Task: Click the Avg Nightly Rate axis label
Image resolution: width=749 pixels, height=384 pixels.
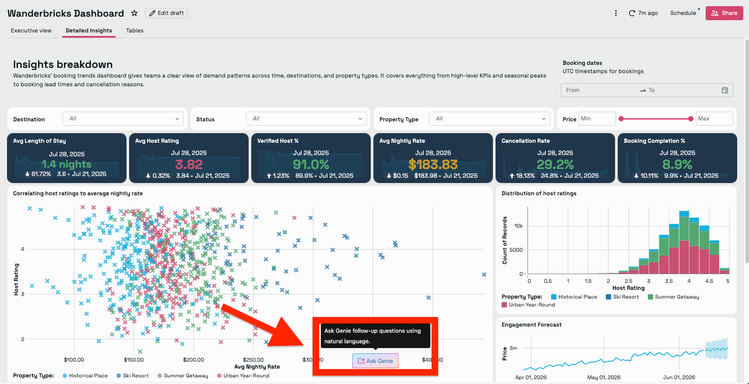Action: tap(257, 367)
